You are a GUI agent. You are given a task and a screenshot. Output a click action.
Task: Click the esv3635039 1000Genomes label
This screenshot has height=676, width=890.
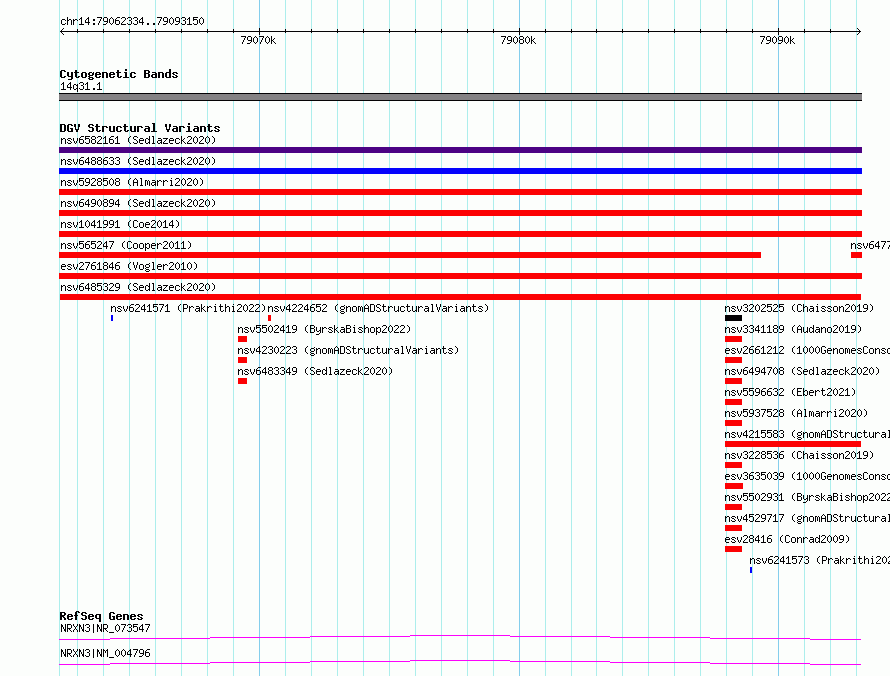tap(807, 476)
